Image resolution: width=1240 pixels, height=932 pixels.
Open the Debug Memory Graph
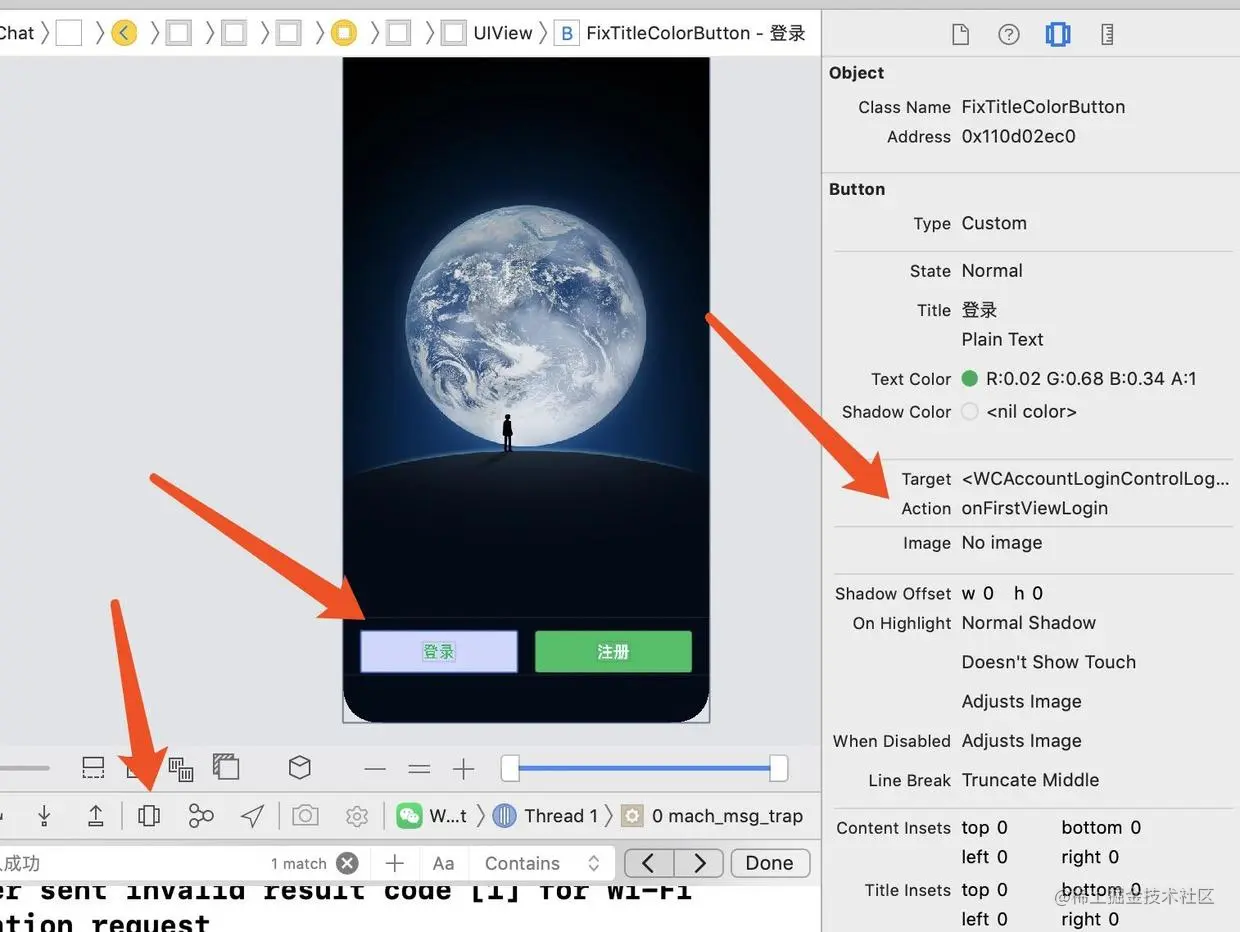coord(201,816)
